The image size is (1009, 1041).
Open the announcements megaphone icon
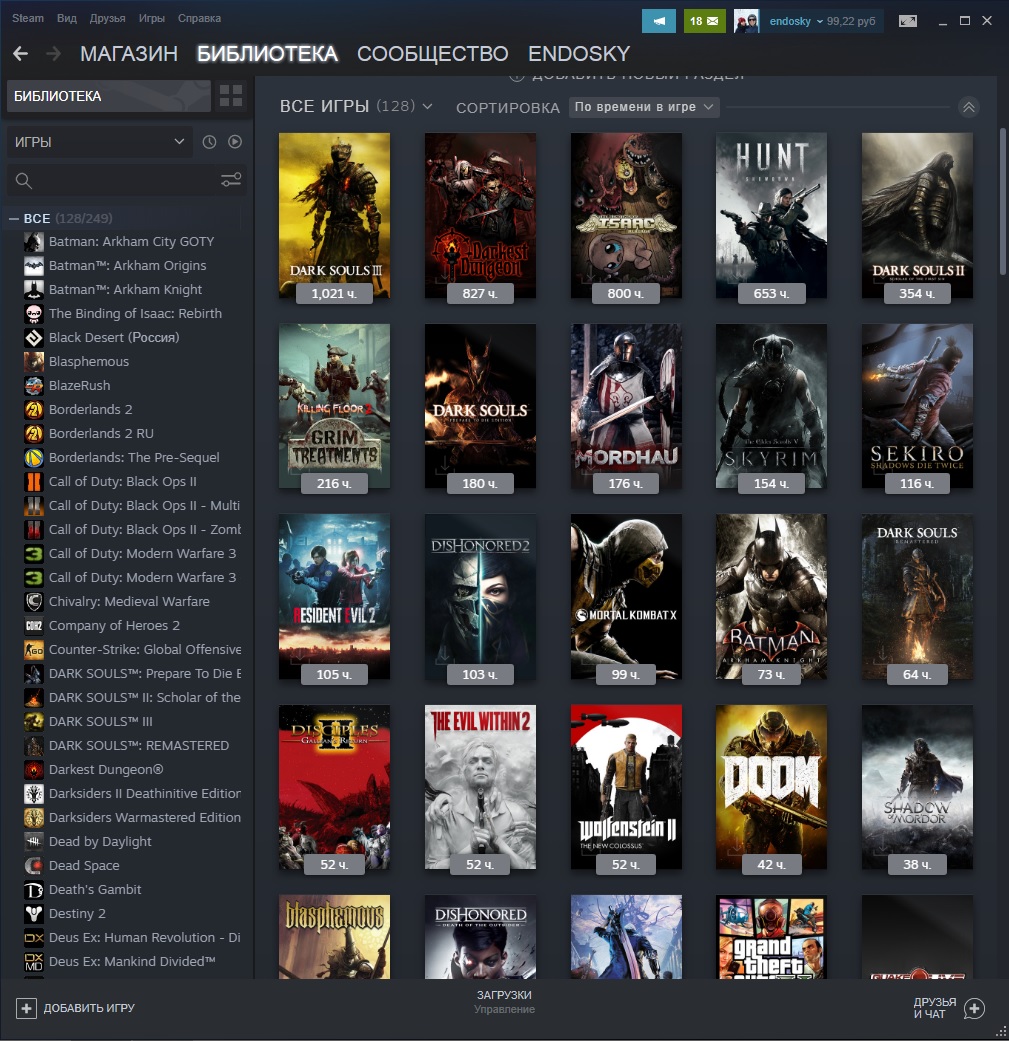[x=659, y=21]
